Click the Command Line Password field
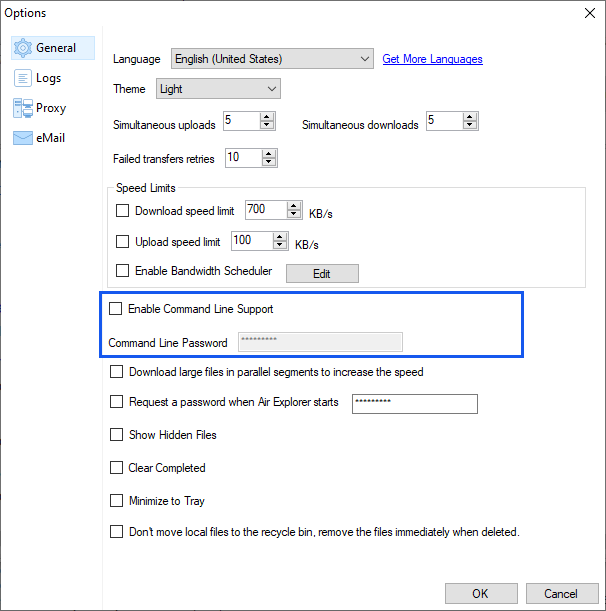 (x=320, y=342)
